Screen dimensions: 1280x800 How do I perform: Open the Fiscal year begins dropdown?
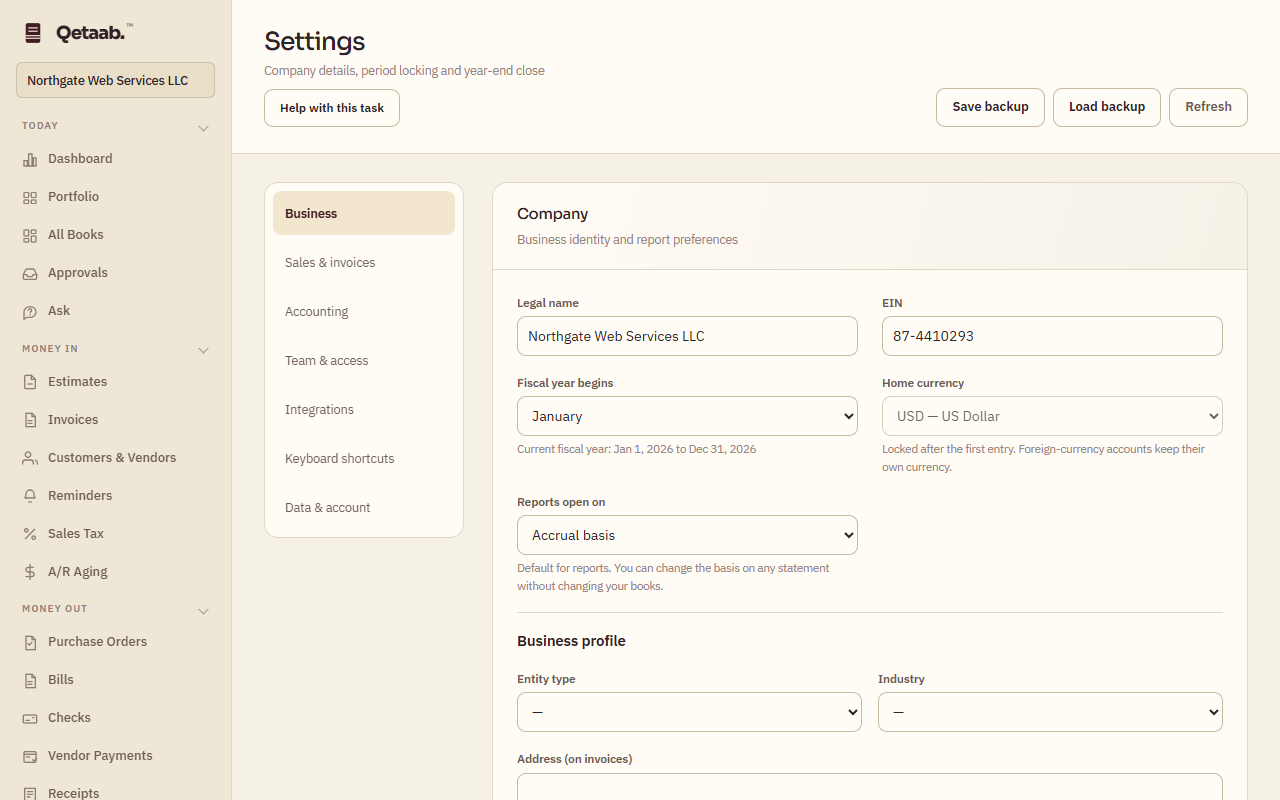[687, 416]
